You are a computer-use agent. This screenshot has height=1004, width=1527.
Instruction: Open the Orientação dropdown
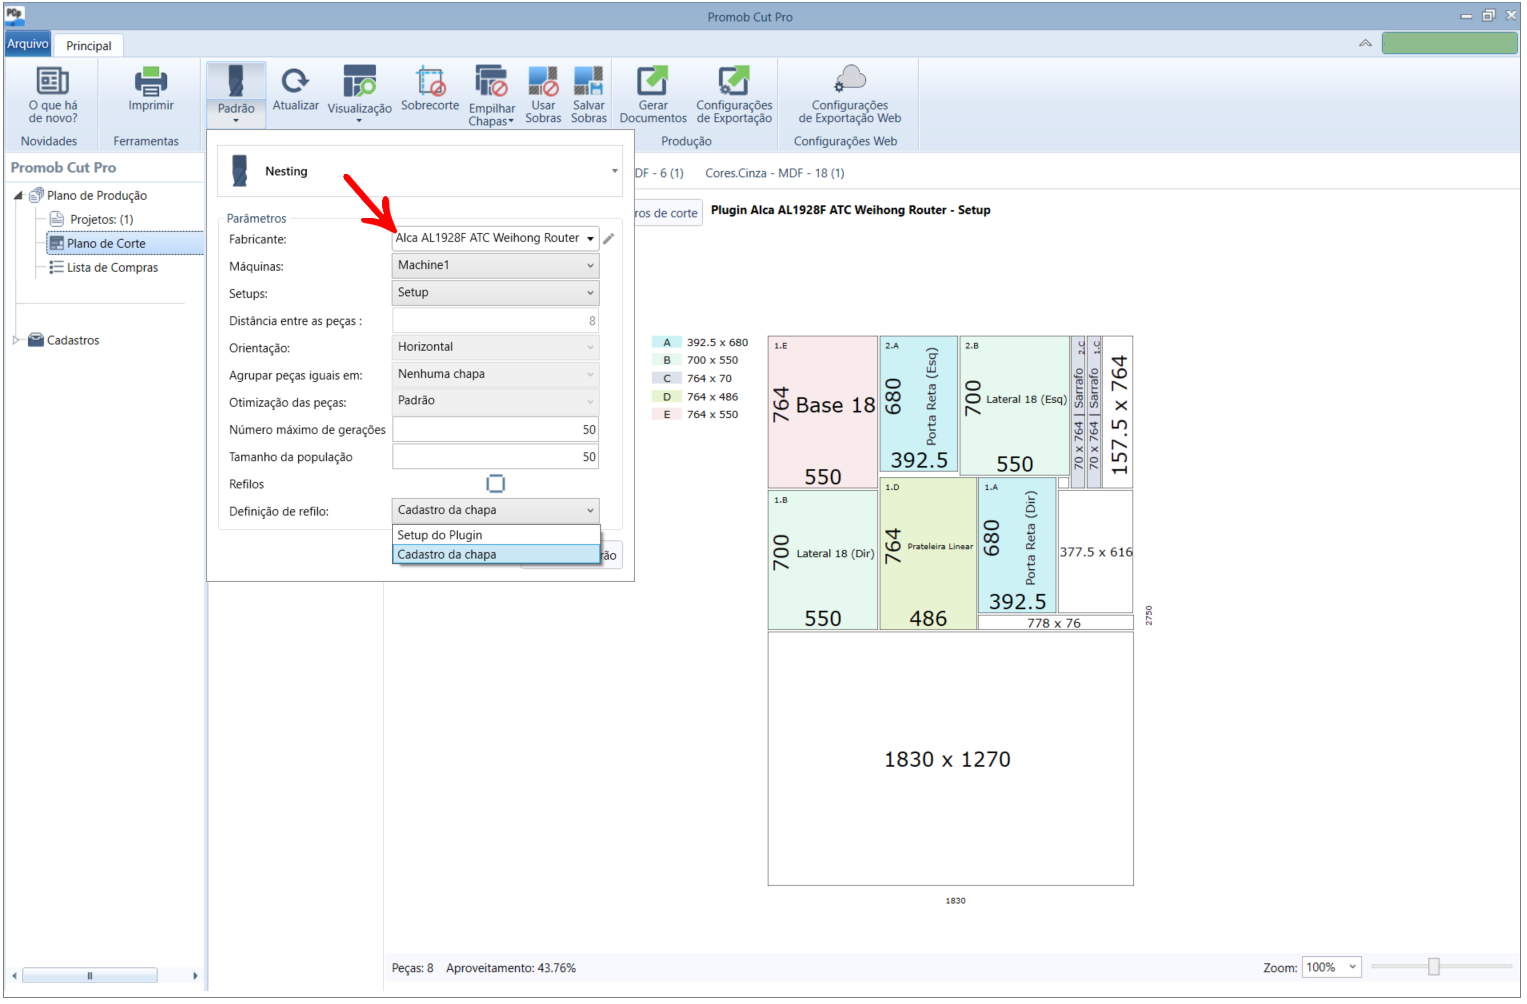[x=496, y=347]
